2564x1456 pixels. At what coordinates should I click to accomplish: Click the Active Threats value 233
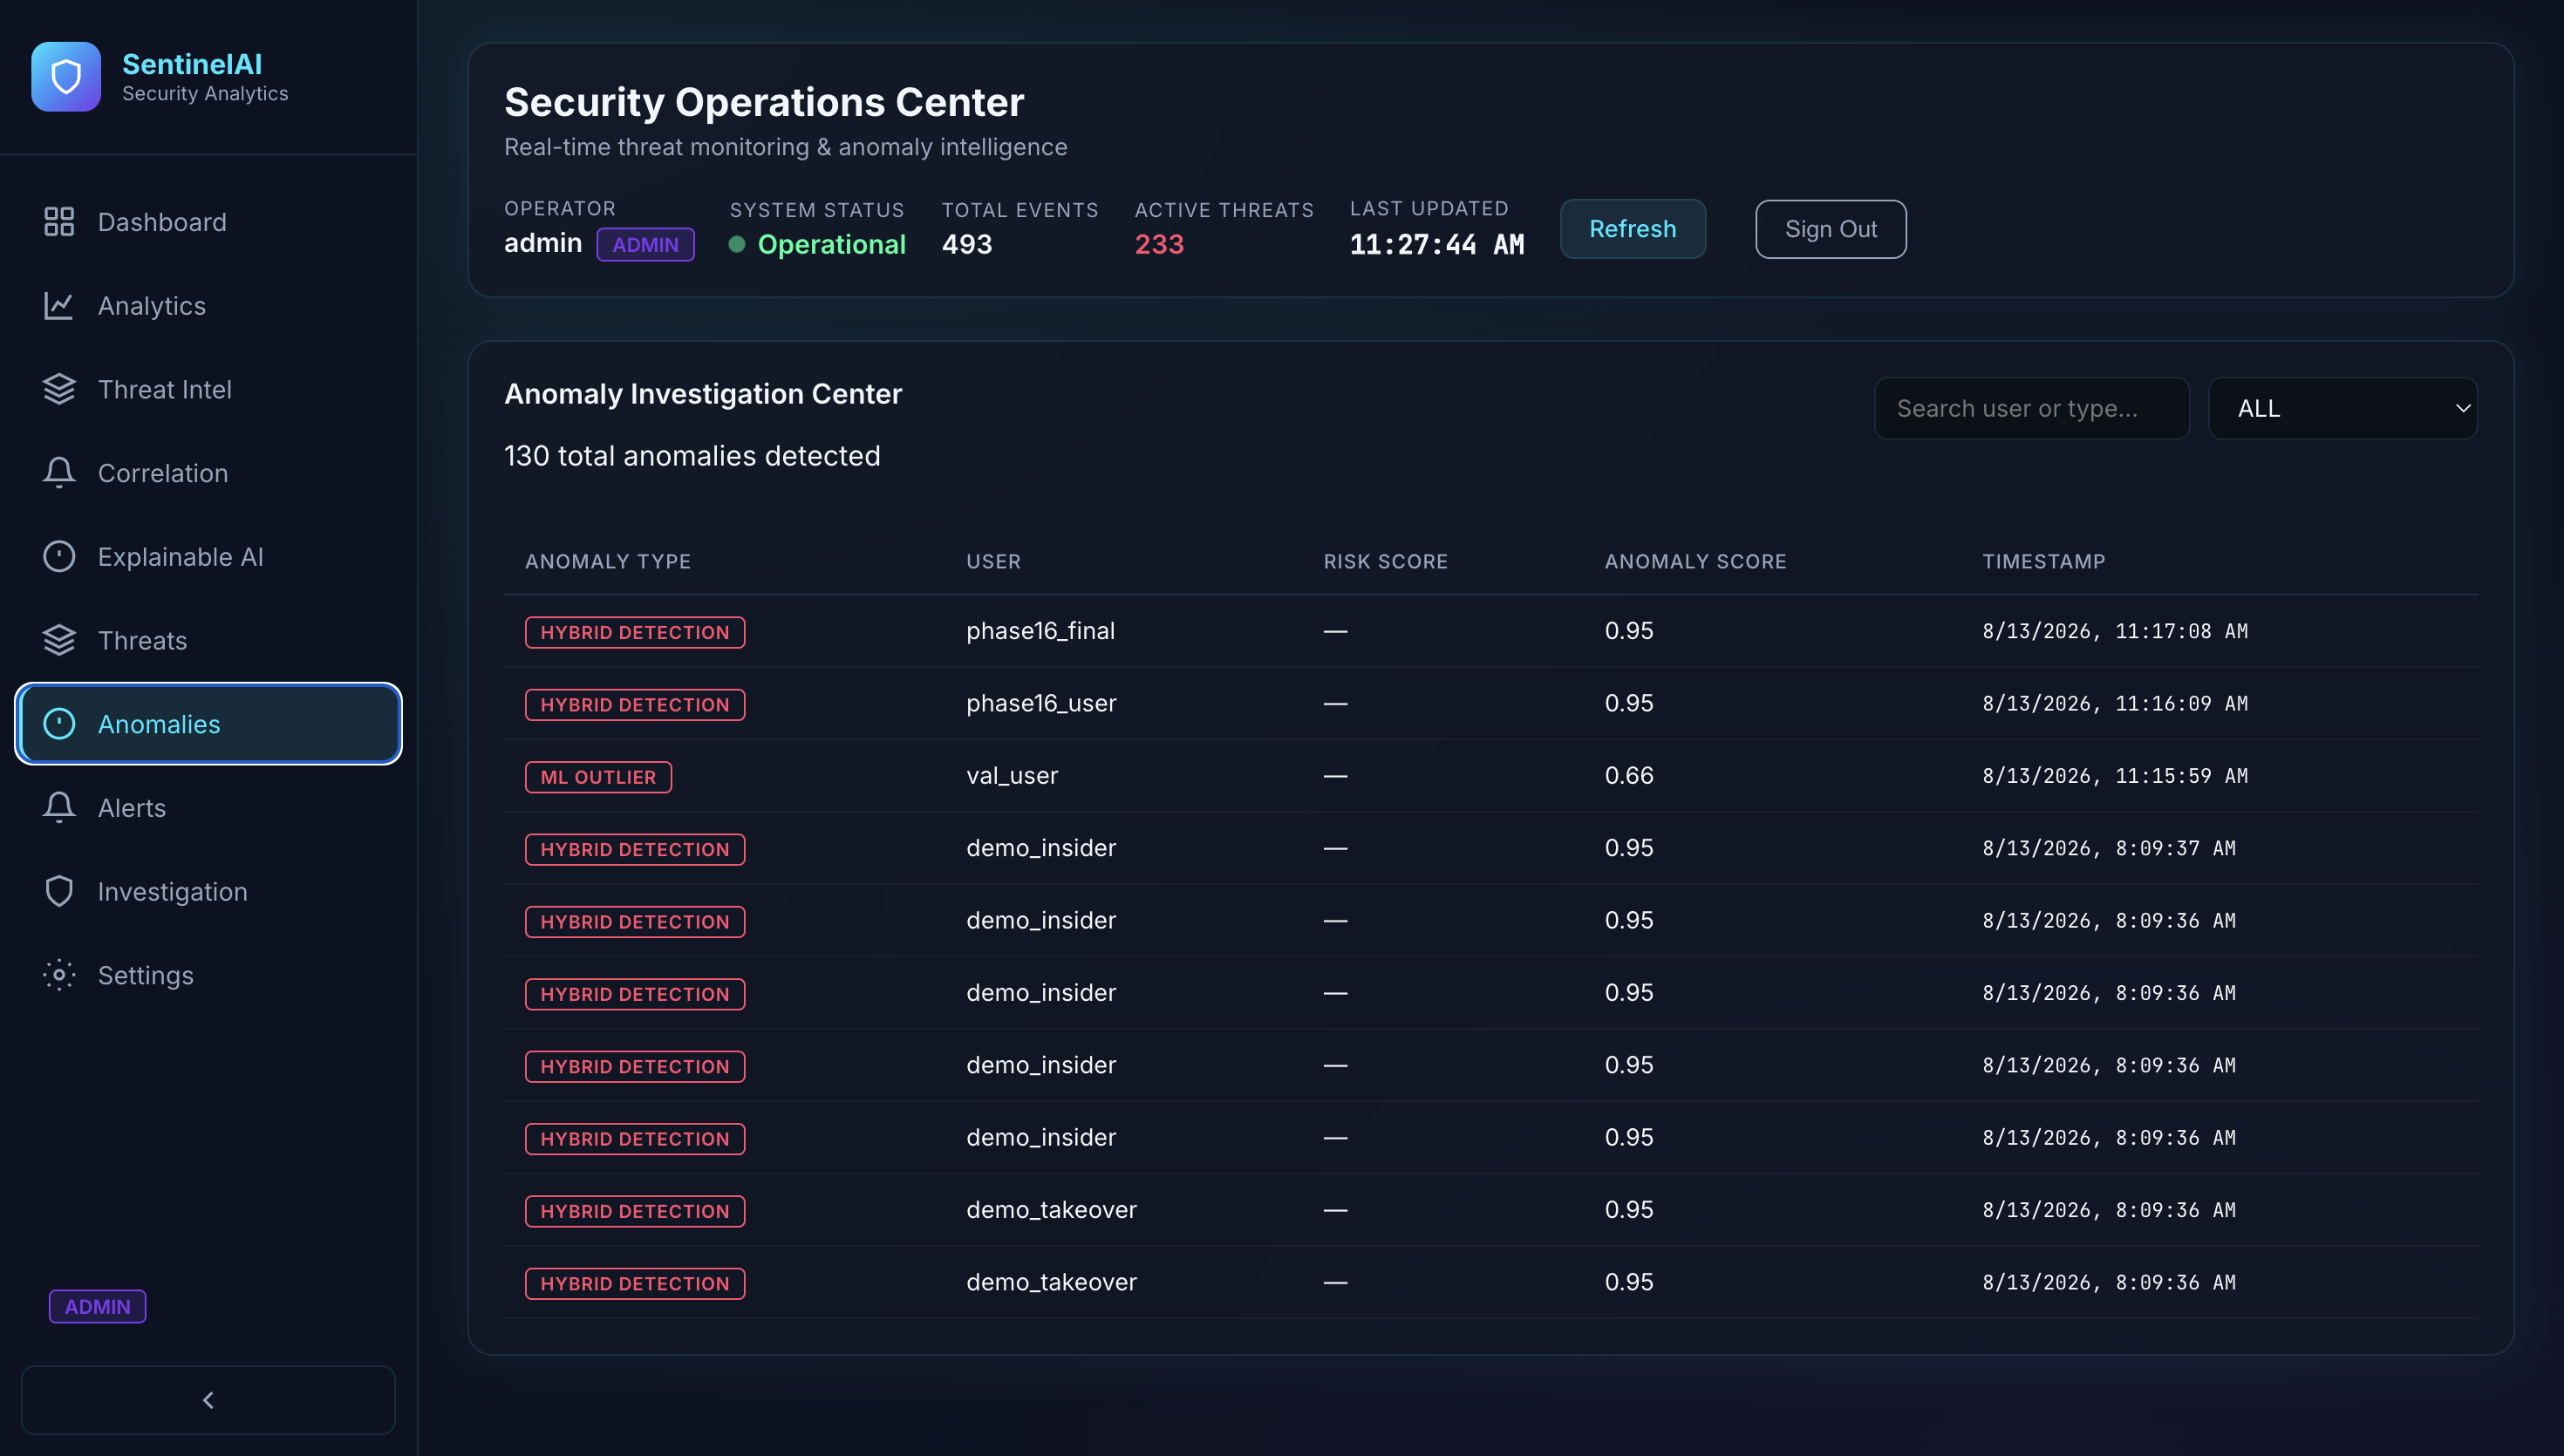pyautogui.click(x=1159, y=244)
